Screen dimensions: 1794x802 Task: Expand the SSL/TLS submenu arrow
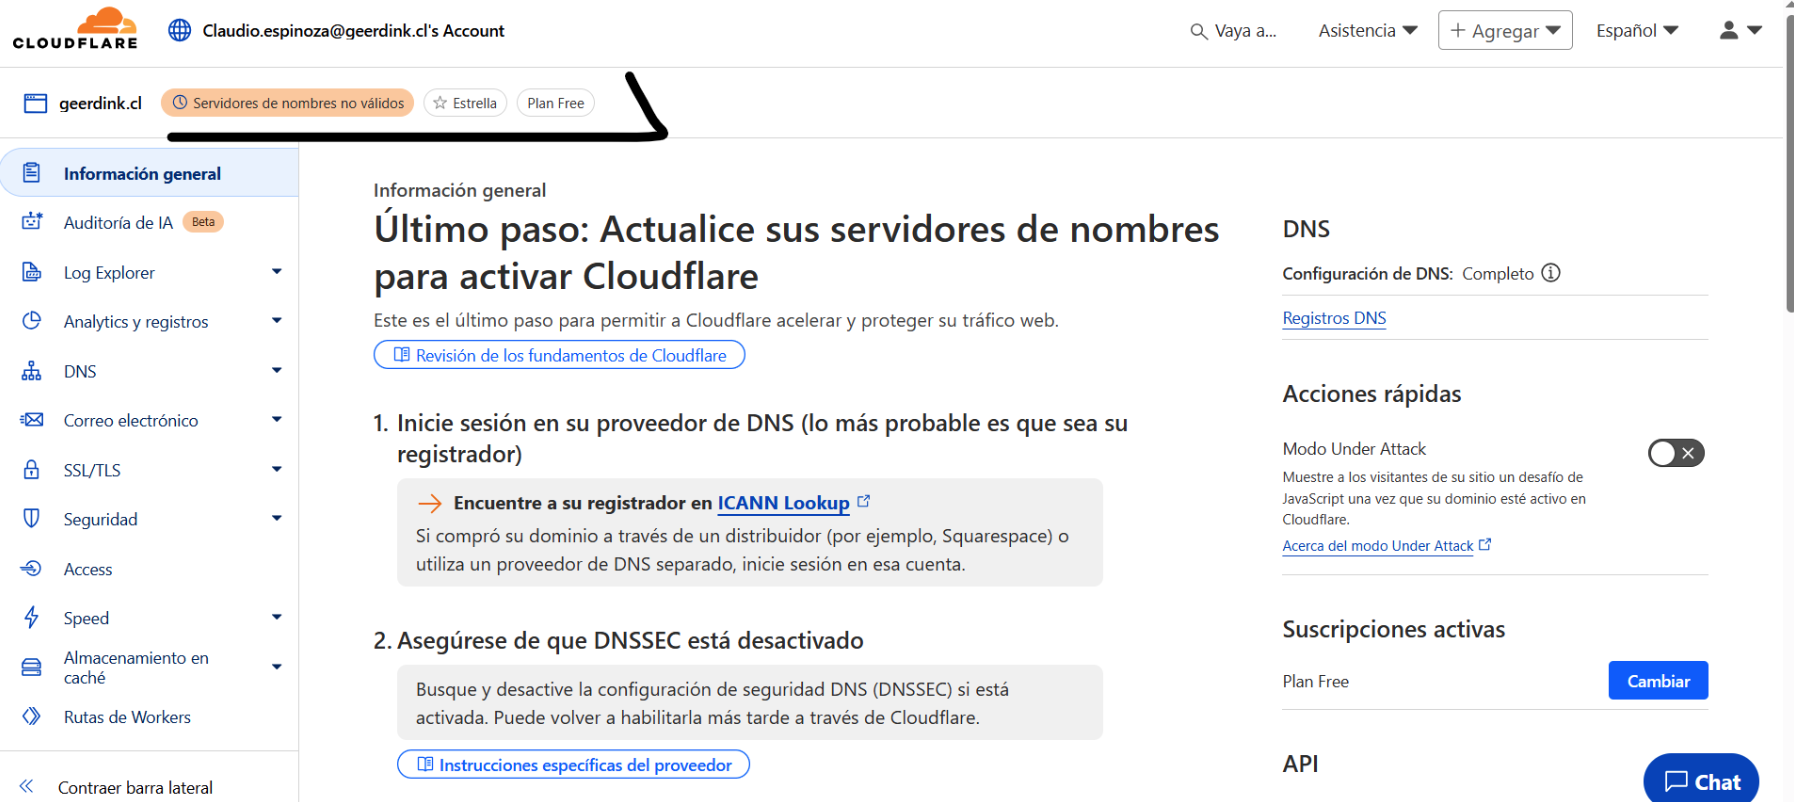pos(277,470)
